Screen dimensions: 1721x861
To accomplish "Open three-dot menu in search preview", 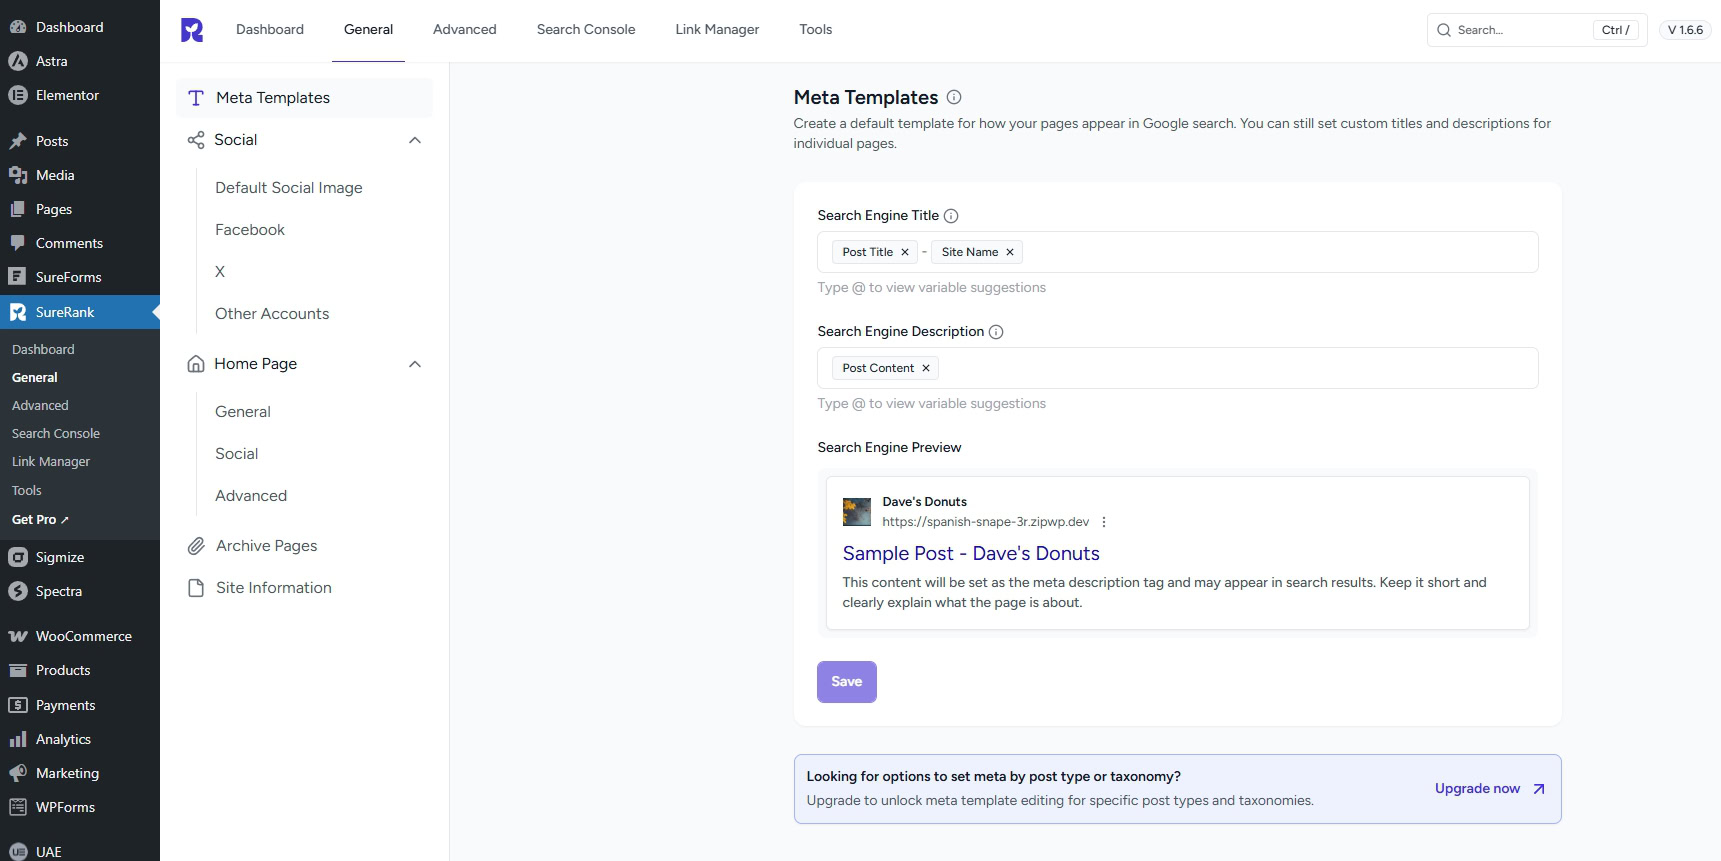I will click(1104, 522).
